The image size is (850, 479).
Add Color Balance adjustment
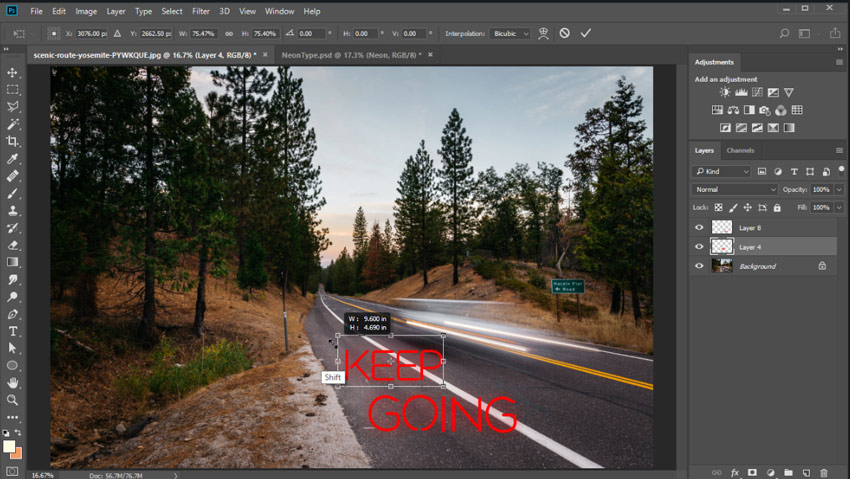click(733, 110)
